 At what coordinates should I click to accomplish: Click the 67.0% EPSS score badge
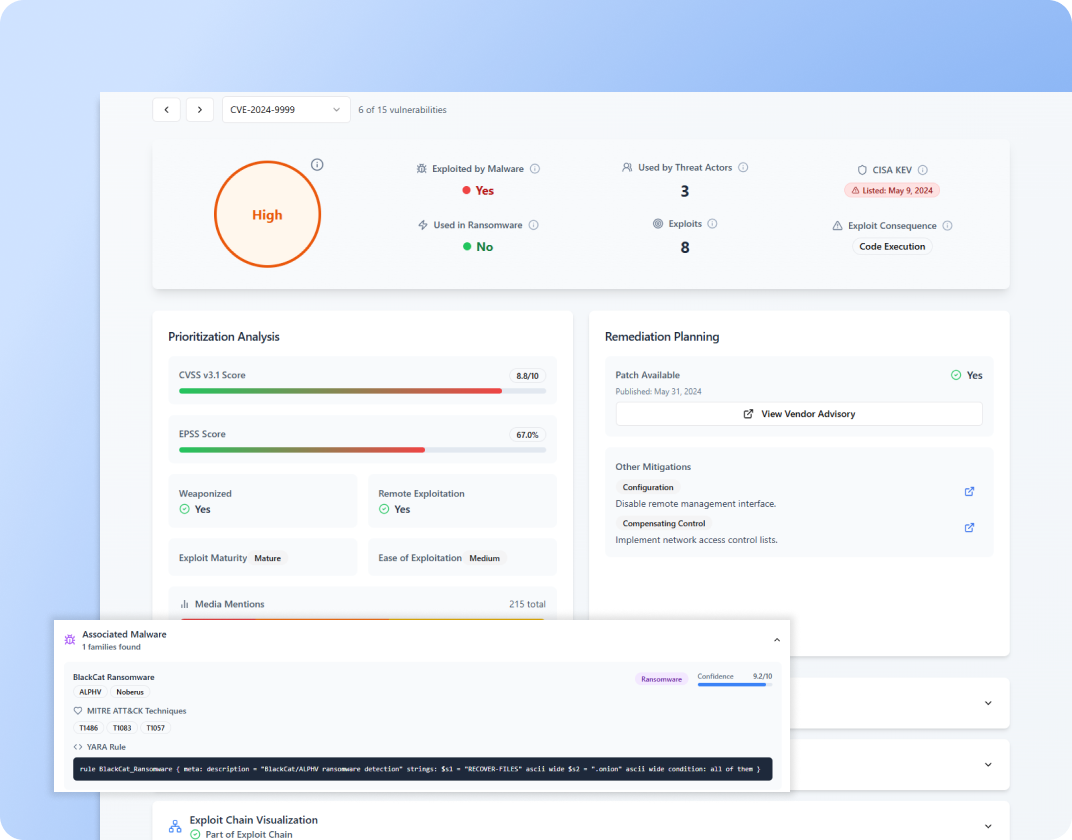point(527,435)
